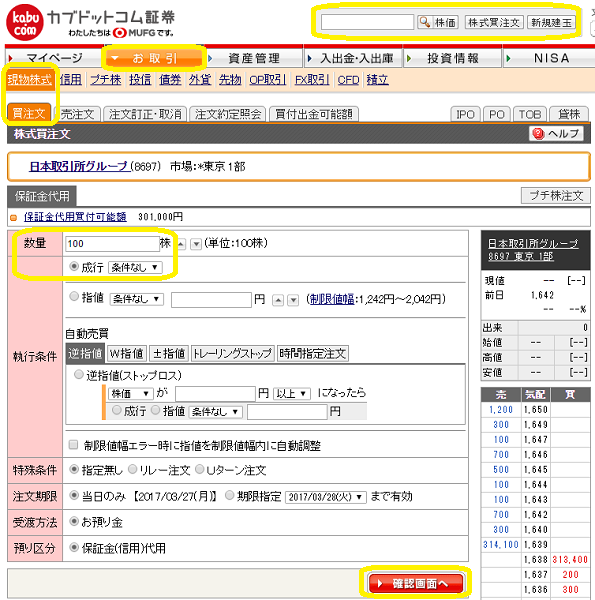The image size is (595, 600).
Task: Select お預り金 settlement radio
Action: (x=74, y=521)
